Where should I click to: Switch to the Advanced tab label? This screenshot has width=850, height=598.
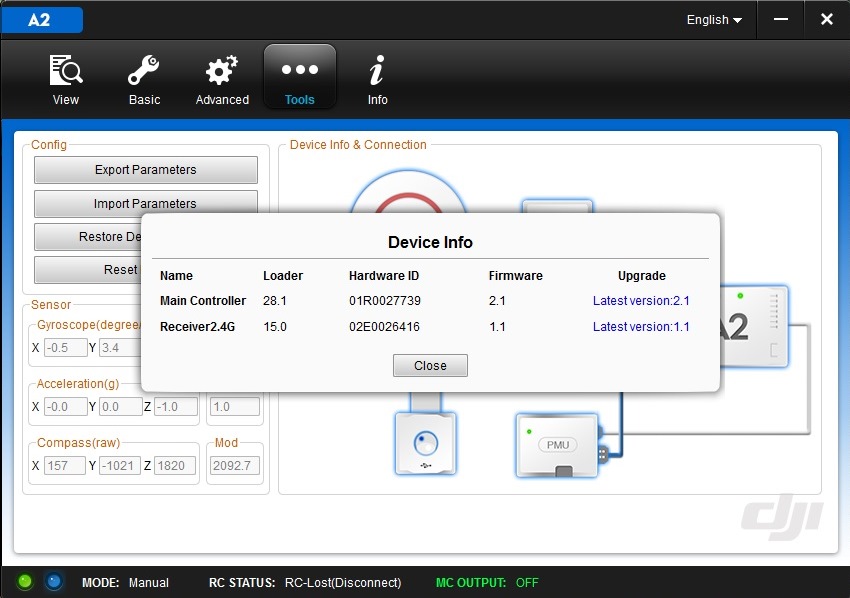click(x=222, y=100)
